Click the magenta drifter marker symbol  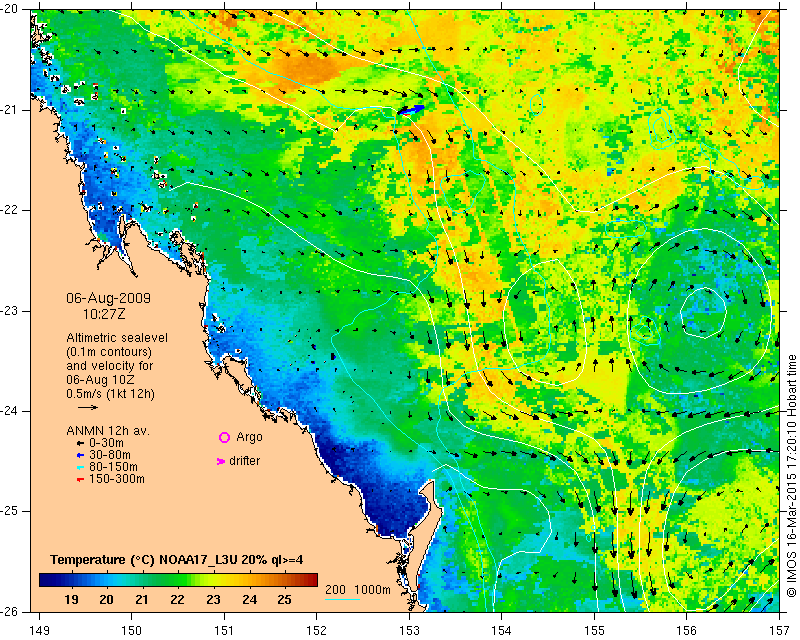(x=221, y=461)
